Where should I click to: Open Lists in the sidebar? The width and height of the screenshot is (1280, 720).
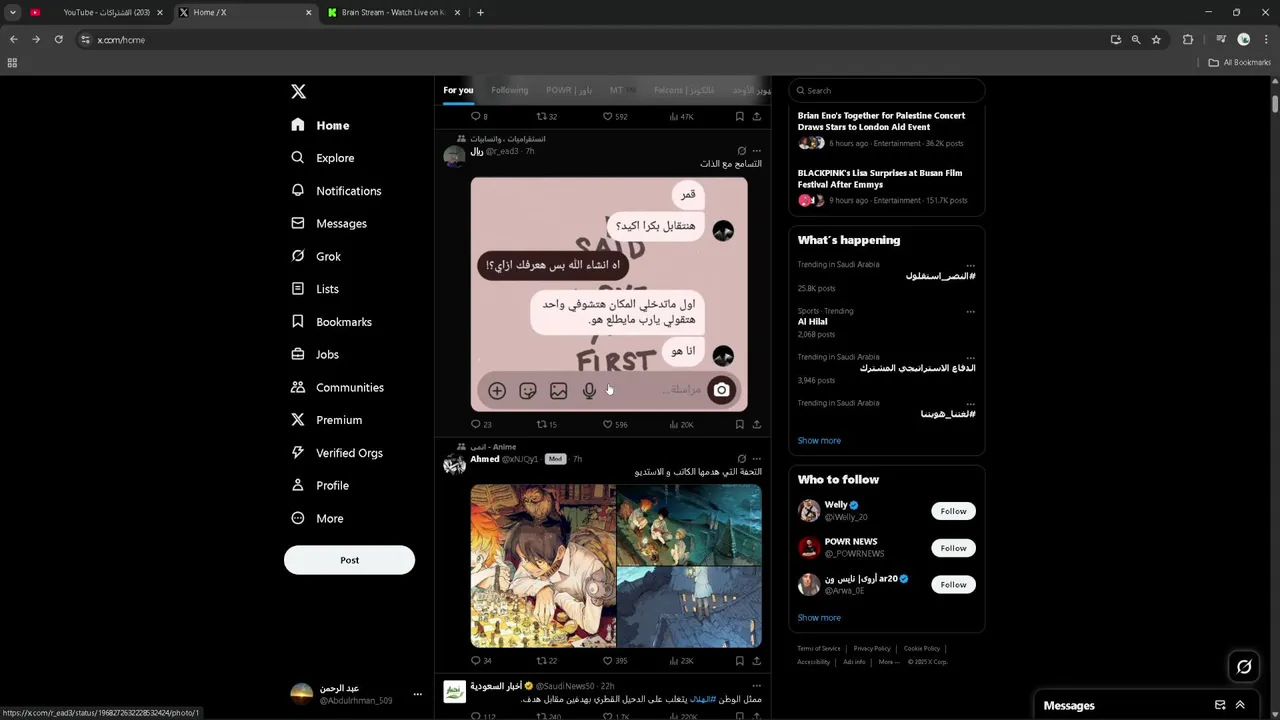point(315,289)
